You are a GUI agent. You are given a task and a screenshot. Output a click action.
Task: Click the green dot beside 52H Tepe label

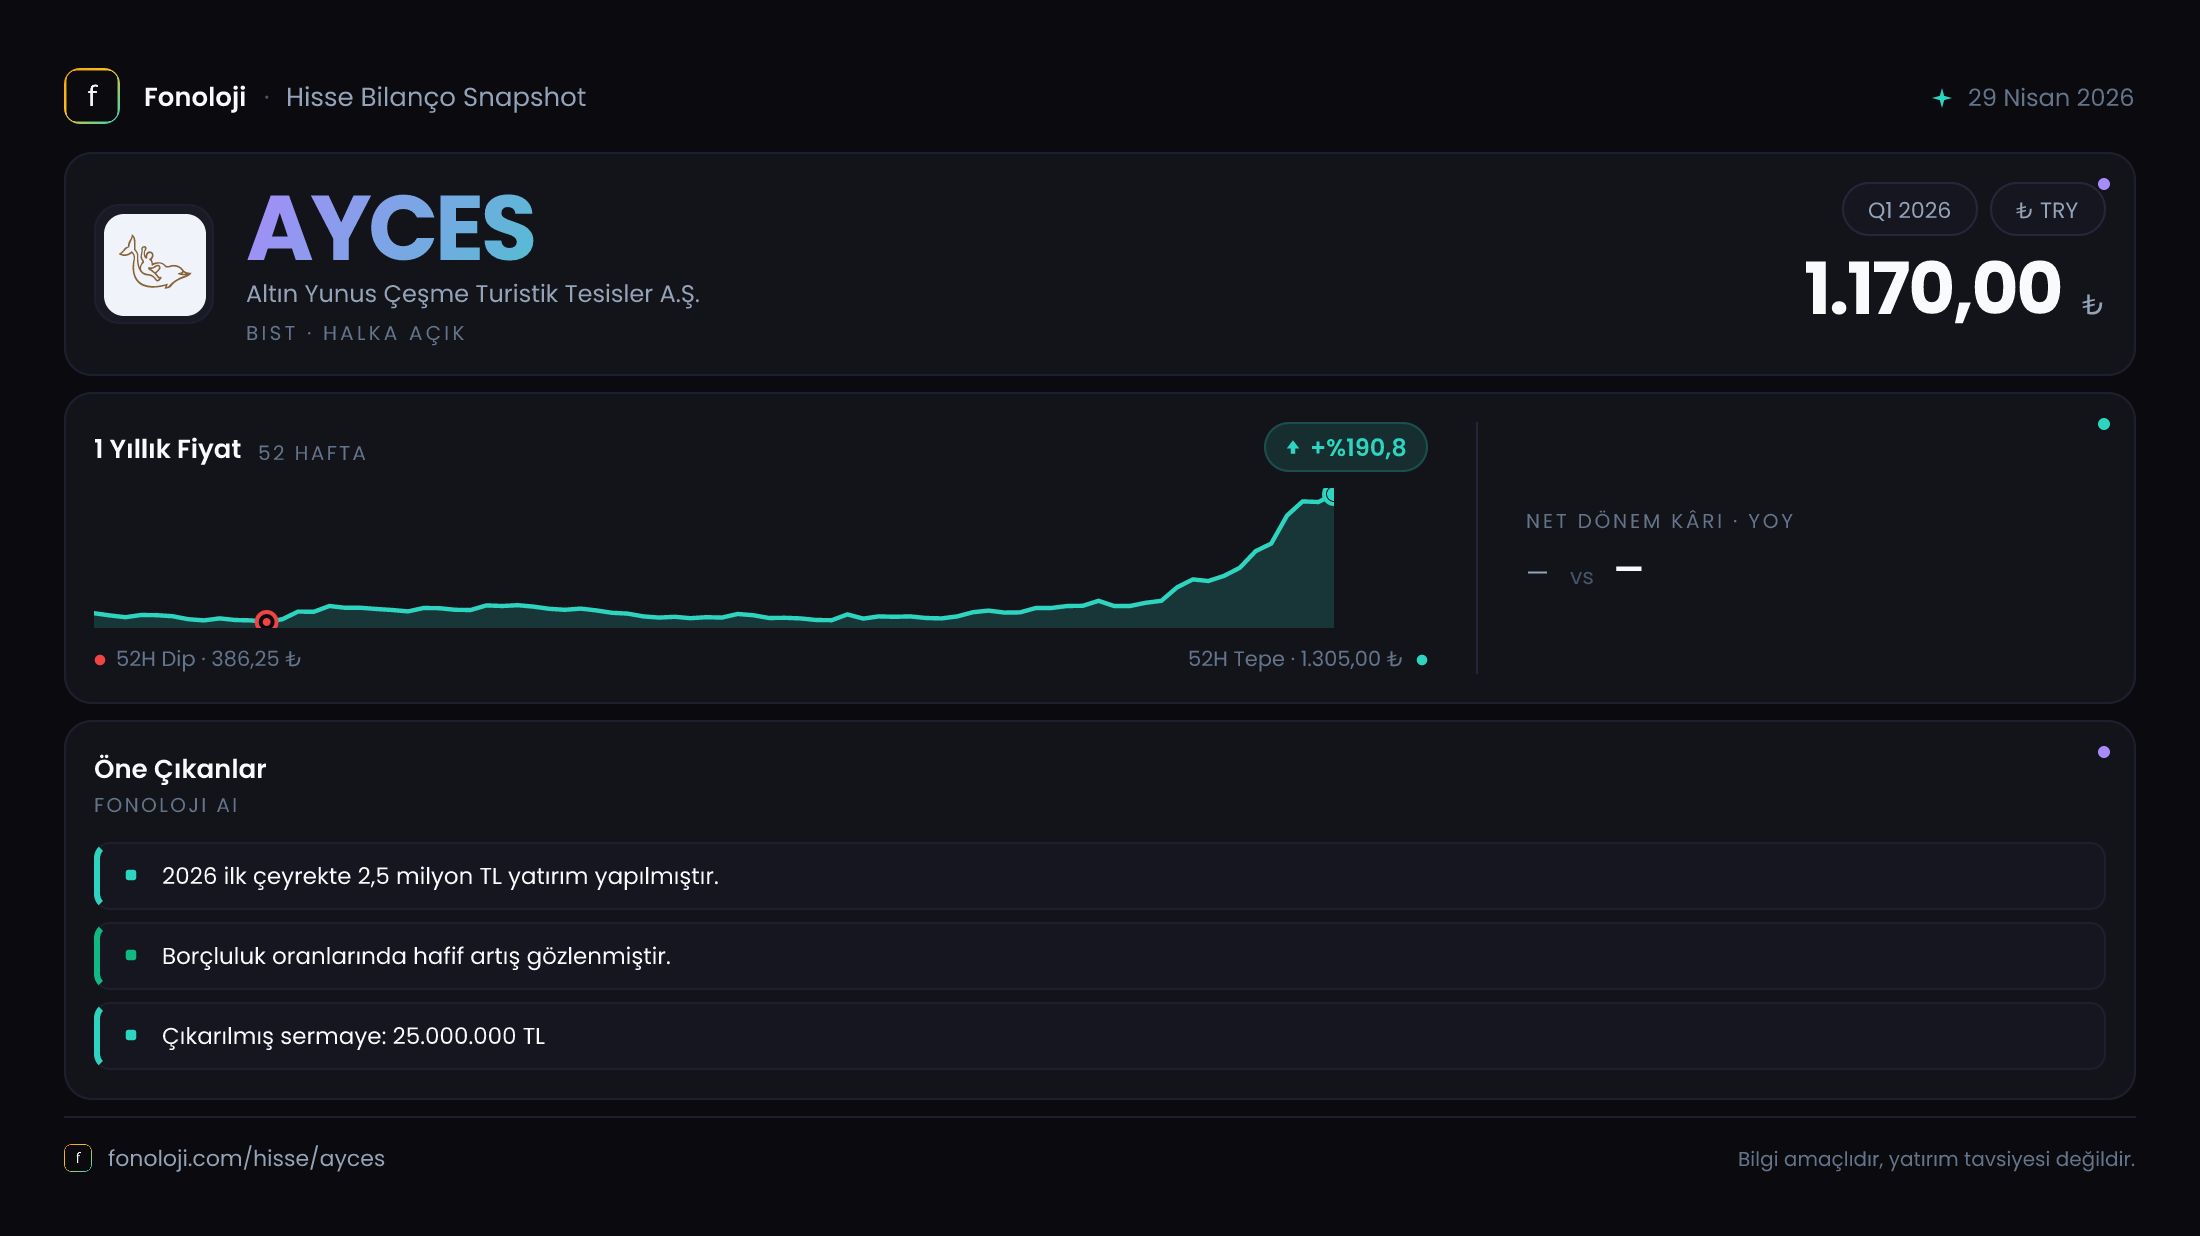[1422, 660]
